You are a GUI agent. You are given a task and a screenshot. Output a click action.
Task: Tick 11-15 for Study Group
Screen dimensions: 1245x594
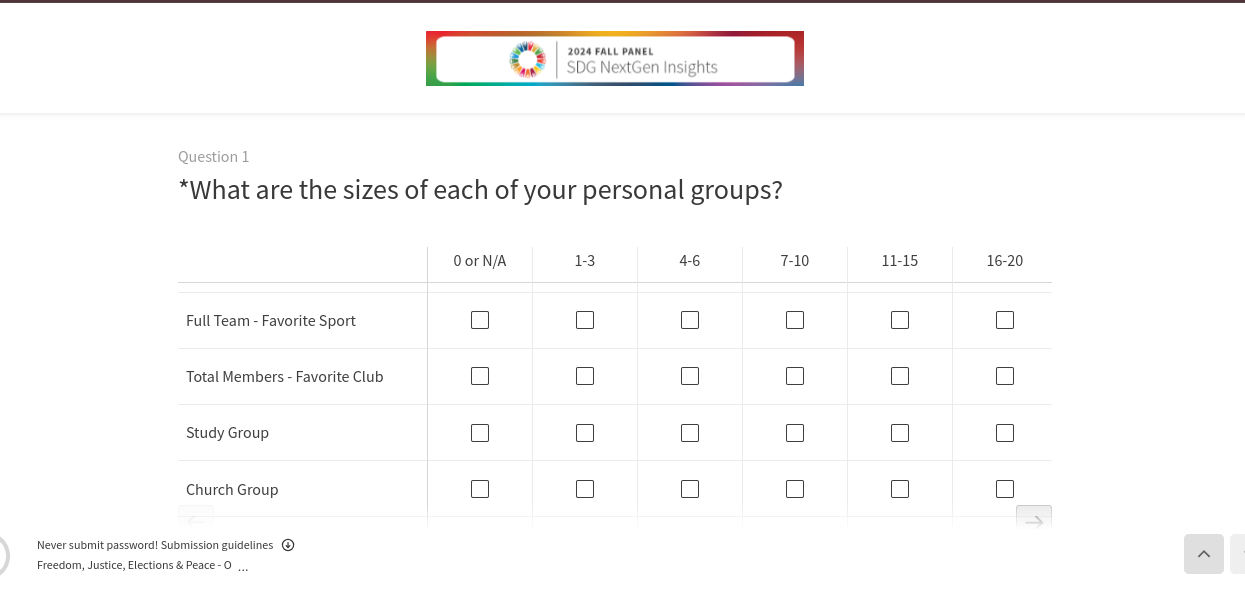tap(900, 433)
